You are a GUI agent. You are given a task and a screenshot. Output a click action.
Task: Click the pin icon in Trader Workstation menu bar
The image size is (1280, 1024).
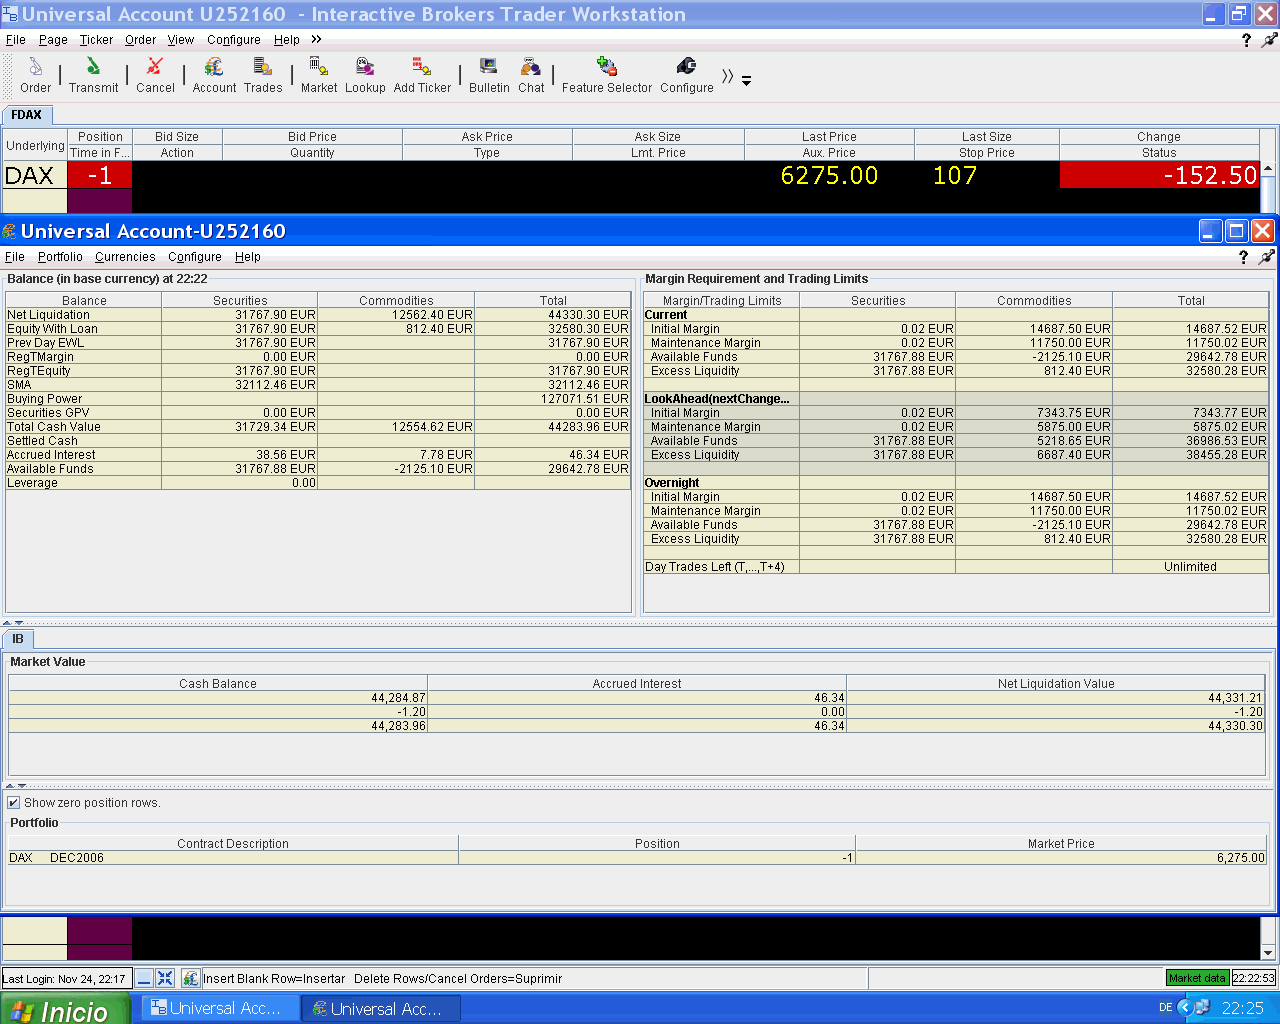coord(1269,40)
